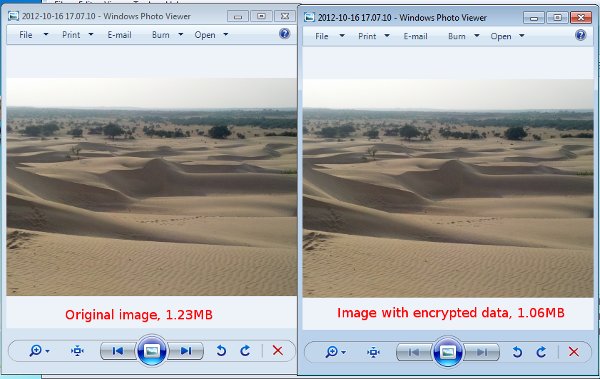The height and width of the screenshot is (379, 600).
Task: Click actual size icon in left viewer
Action: [x=77, y=351]
